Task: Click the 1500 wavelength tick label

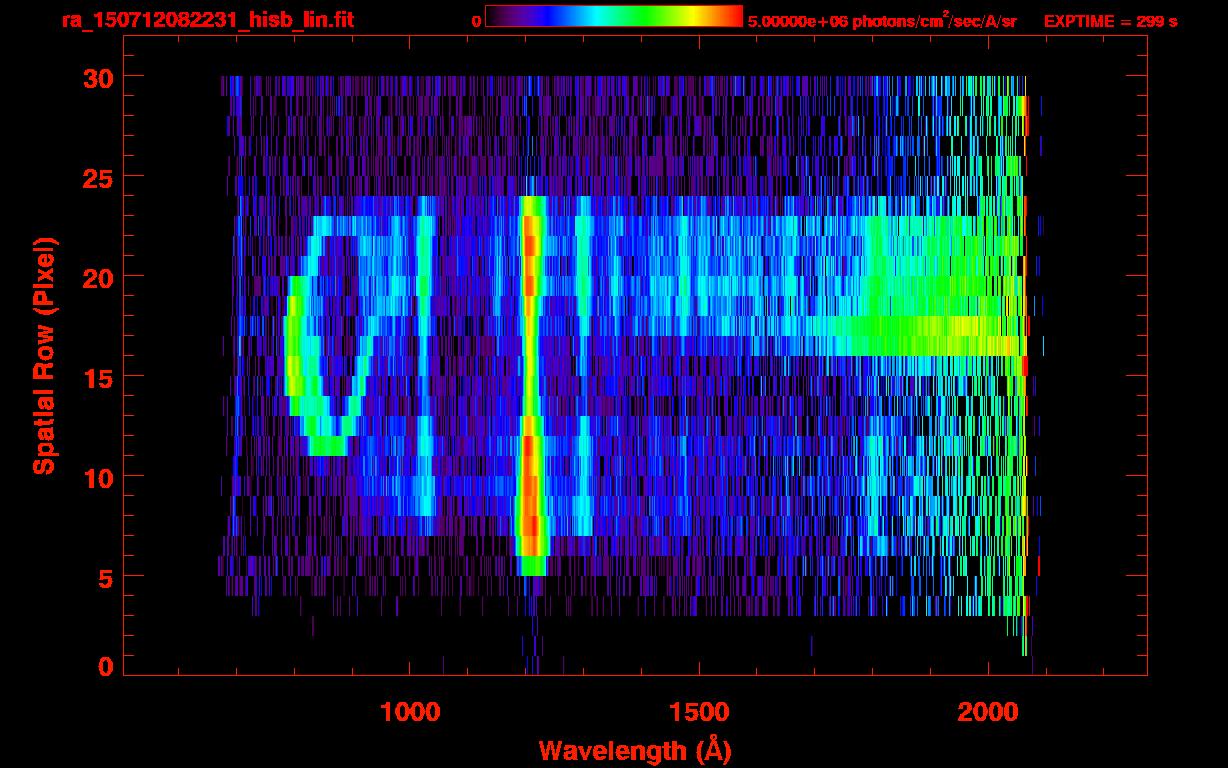Action: click(699, 712)
